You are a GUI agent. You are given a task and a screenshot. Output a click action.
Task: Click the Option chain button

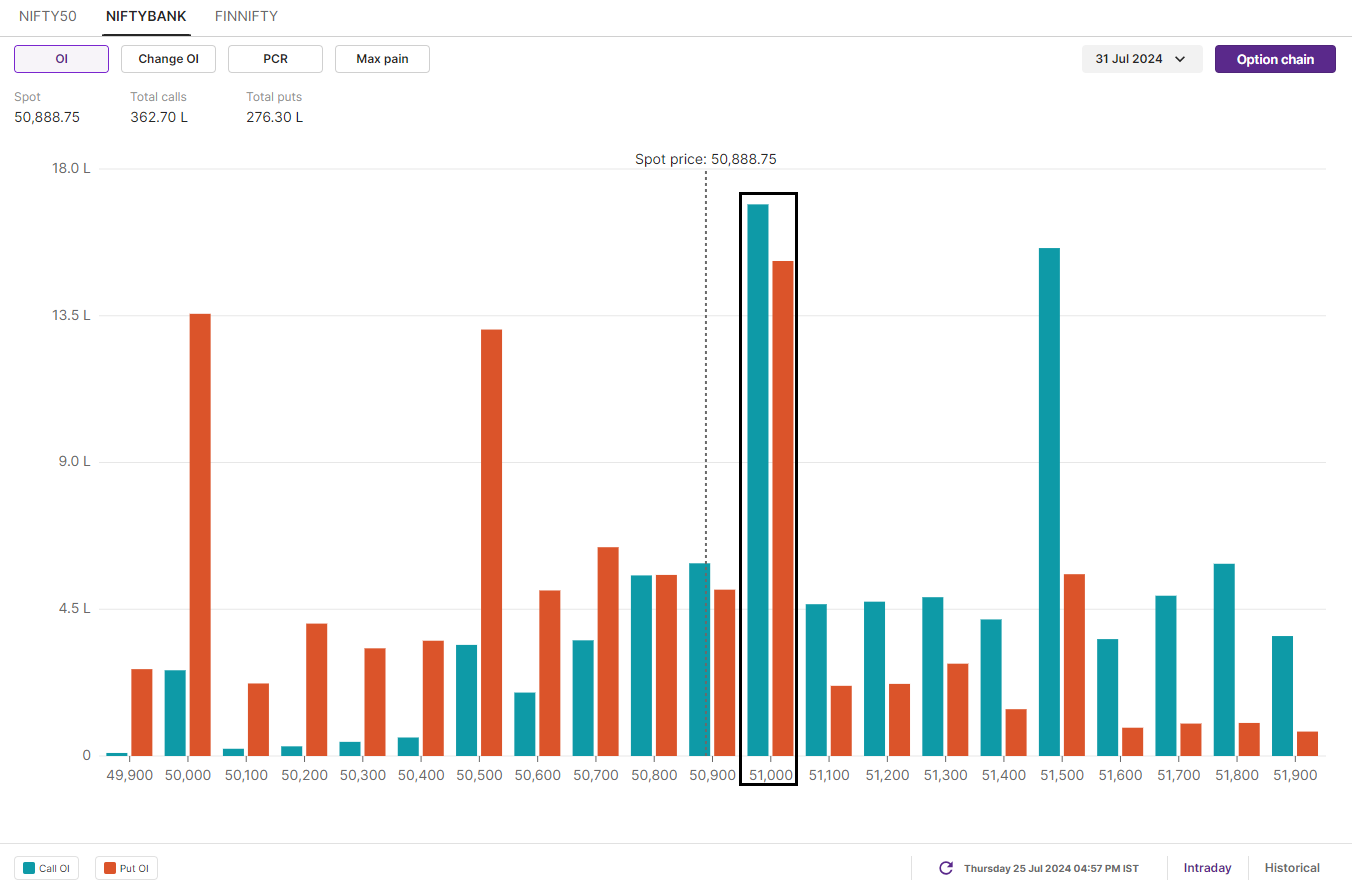pos(1275,59)
